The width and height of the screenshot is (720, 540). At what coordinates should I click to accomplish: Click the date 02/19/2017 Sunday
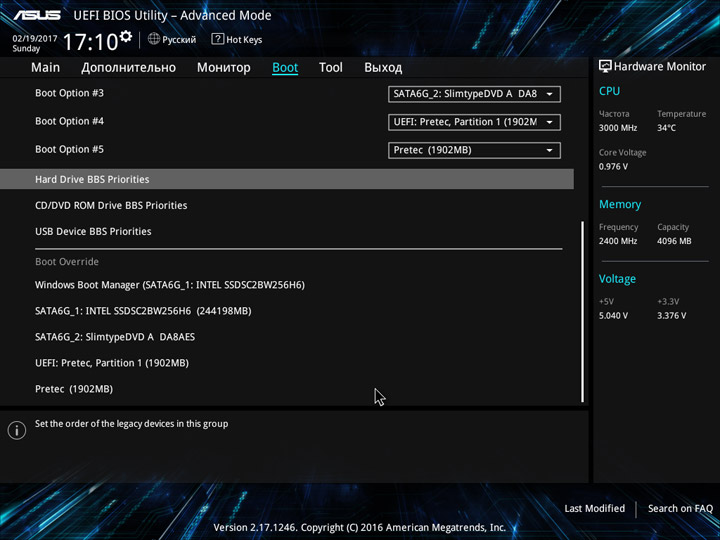[34, 43]
